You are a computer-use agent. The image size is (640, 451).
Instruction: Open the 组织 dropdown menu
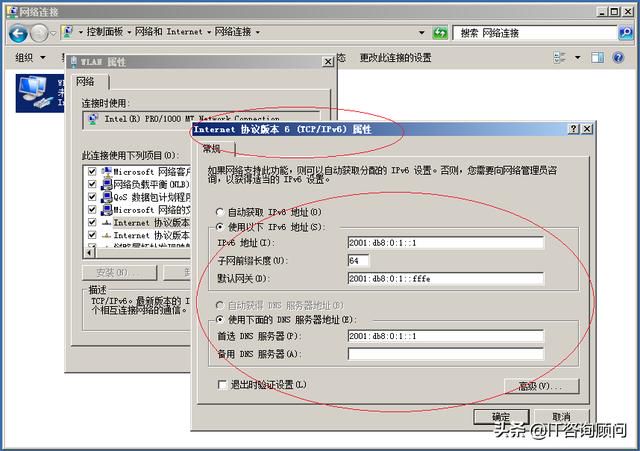[x=31, y=58]
